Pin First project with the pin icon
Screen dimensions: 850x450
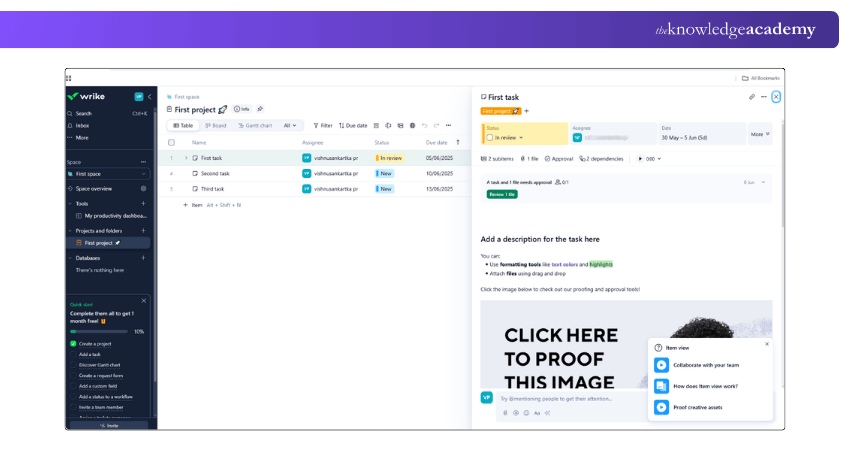coord(260,109)
